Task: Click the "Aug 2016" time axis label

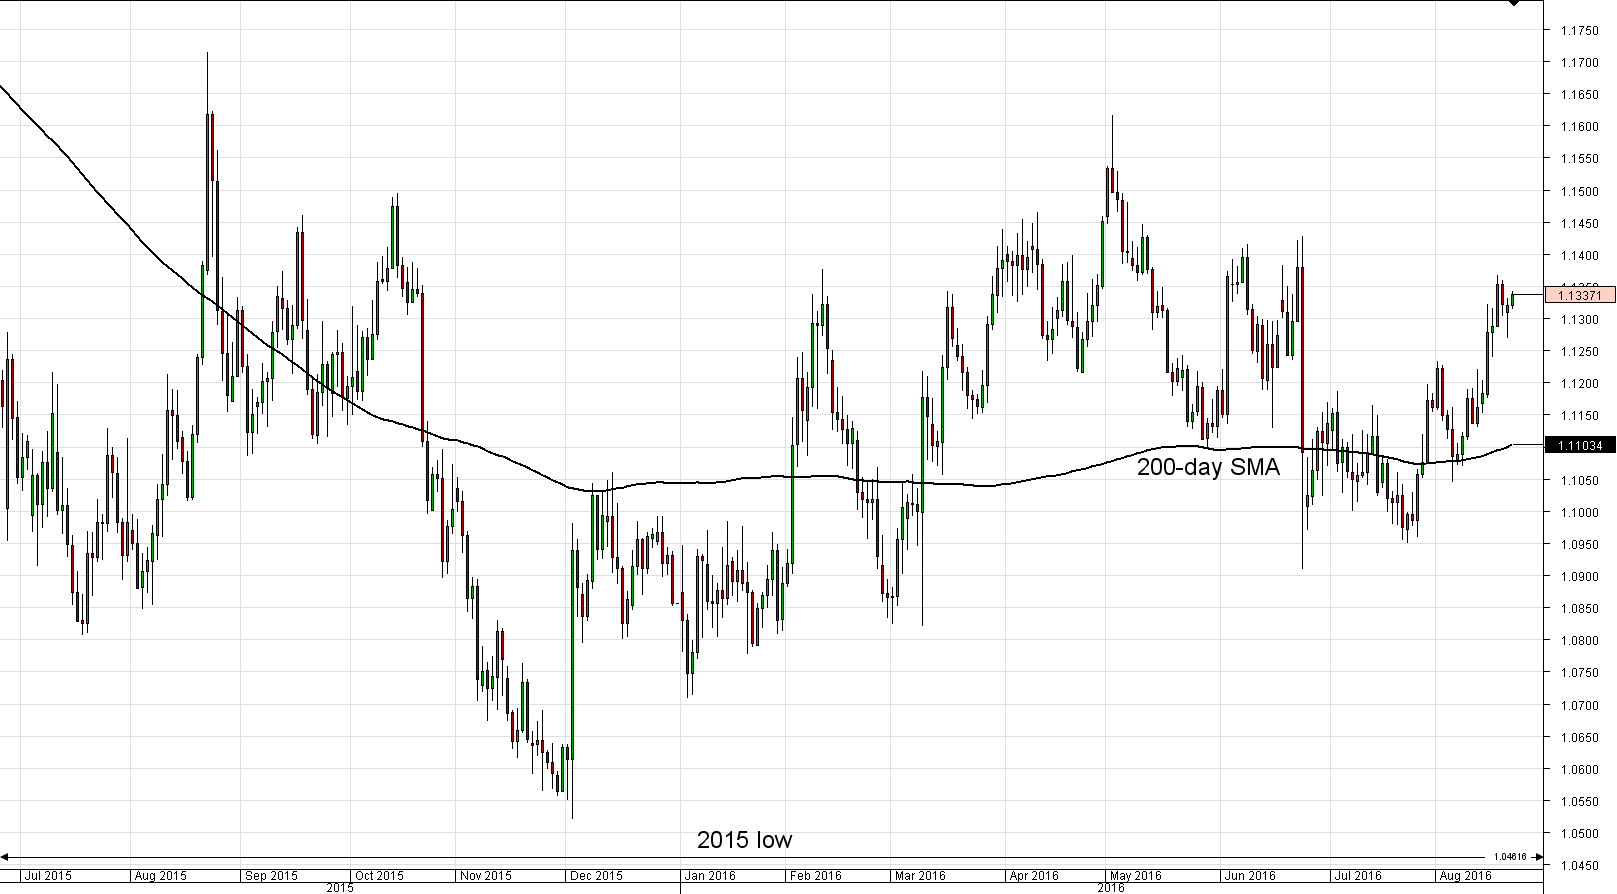Action: (x=1465, y=876)
